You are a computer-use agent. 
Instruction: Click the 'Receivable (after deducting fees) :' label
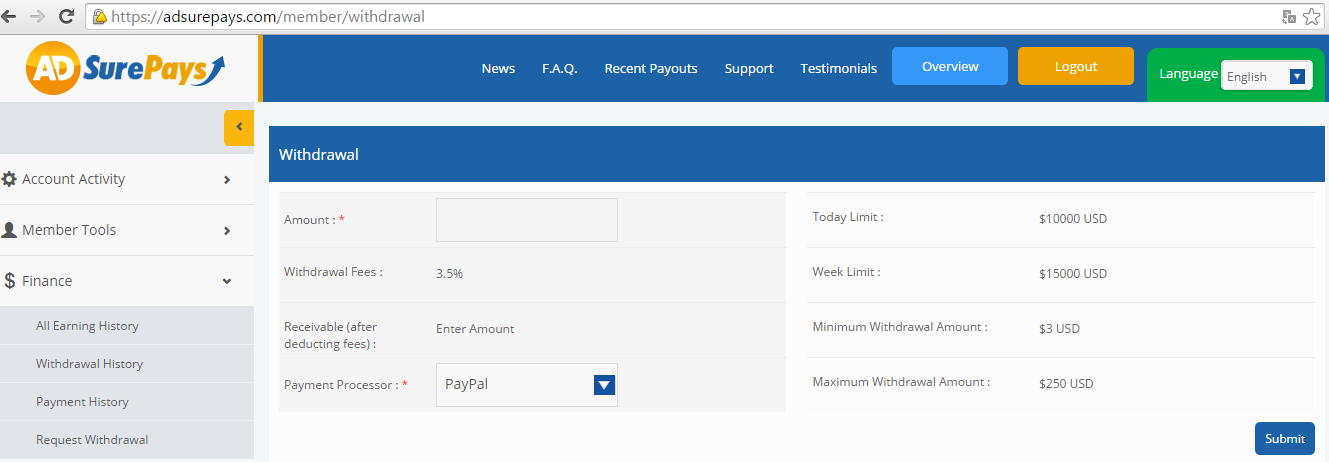tap(331, 335)
